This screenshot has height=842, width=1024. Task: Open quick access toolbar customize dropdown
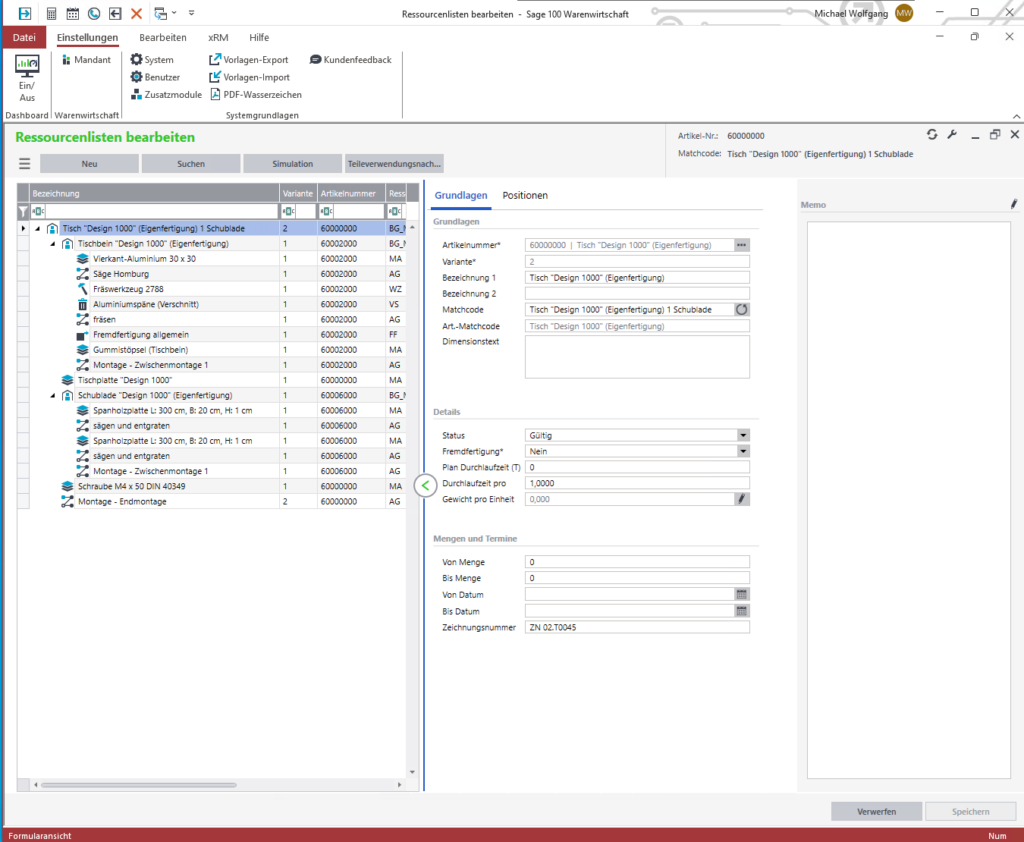tap(191, 13)
